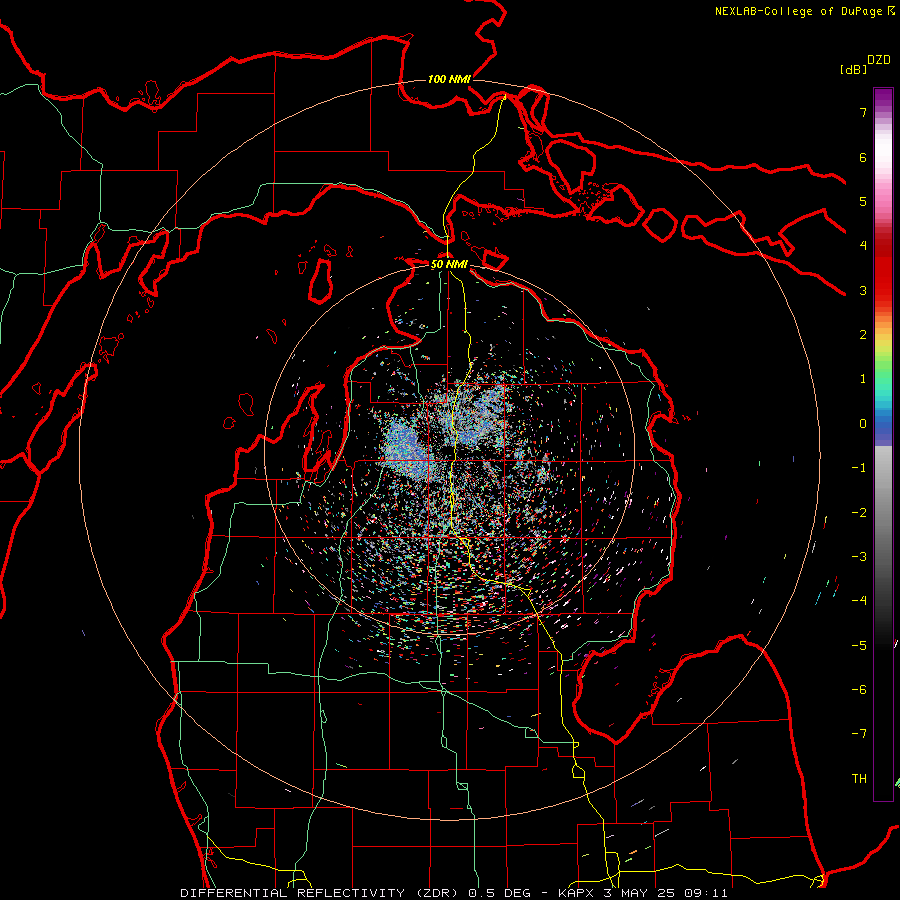Viewport: 900px width, 900px height.
Task: Click the -4 dB value on color scale
Action: (859, 601)
